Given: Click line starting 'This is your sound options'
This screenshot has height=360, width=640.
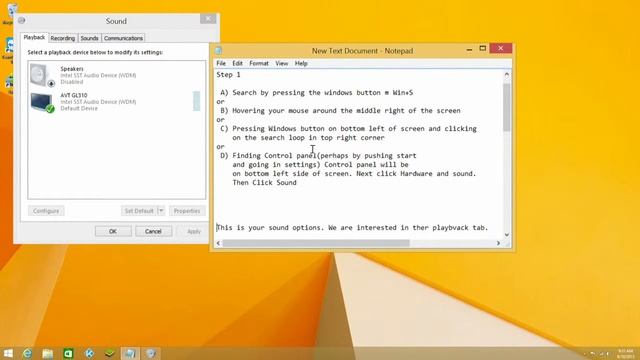Looking at the screenshot, I should [x=352, y=228].
